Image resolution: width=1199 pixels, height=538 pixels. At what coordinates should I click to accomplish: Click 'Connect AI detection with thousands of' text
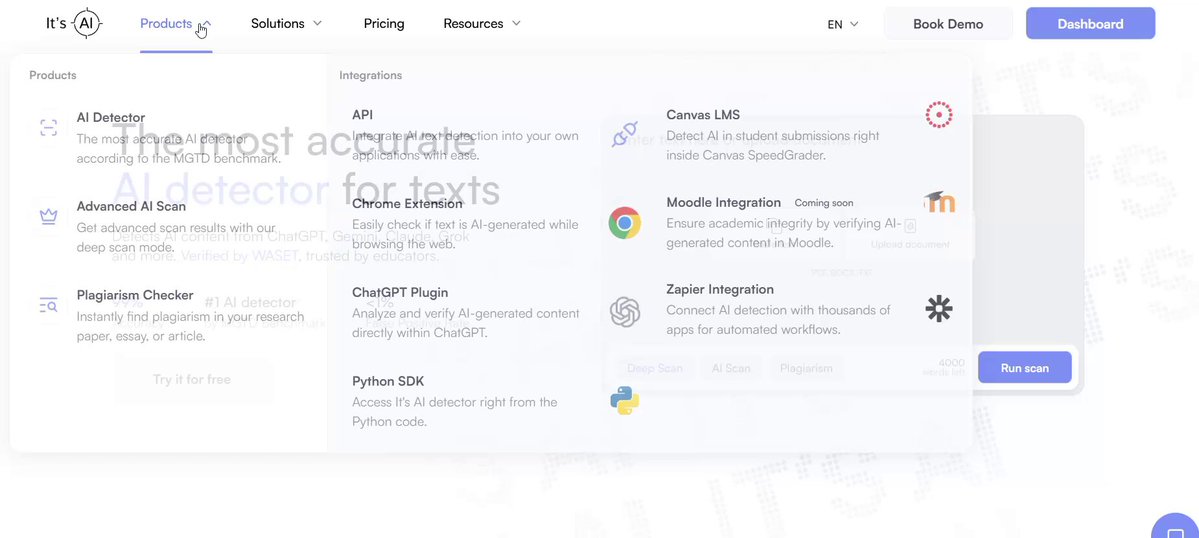pyautogui.click(x=778, y=310)
